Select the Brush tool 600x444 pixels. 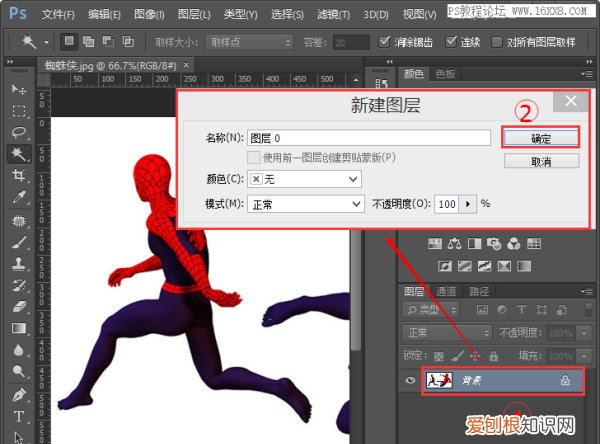19,242
